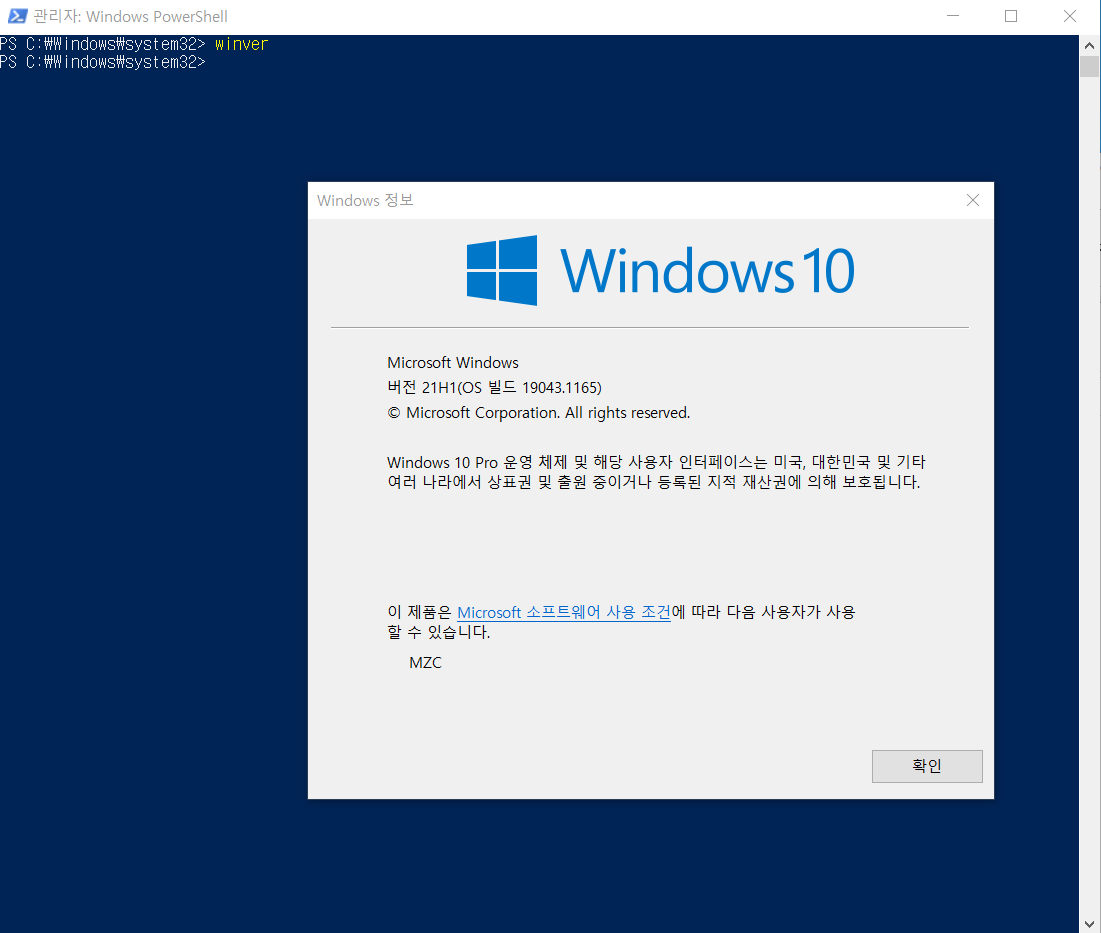Click the Microsoft Windows label
This screenshot has height=933, width=1101.
(x=453, y=363)
